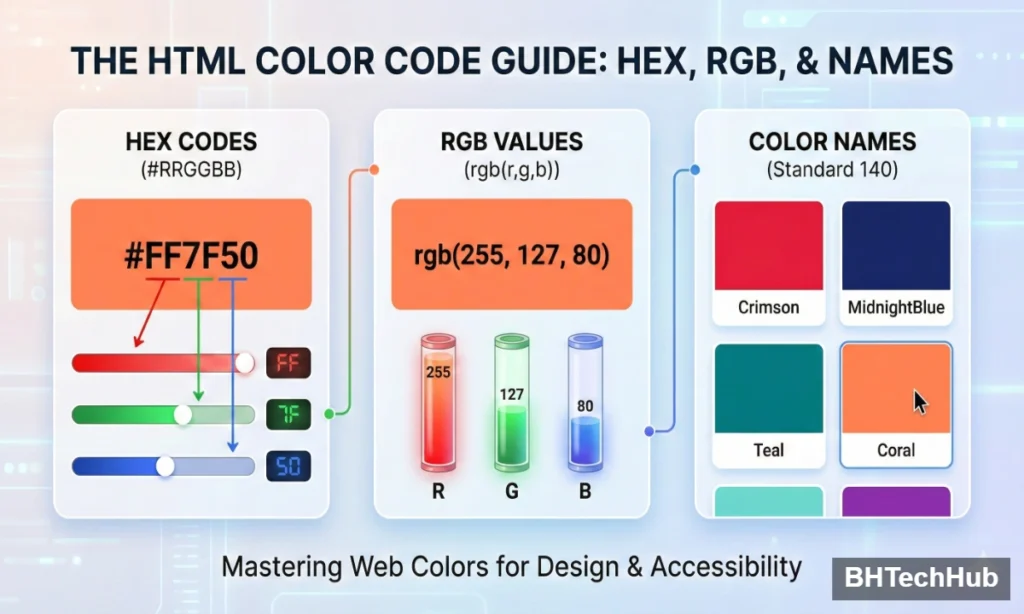The image size is (1024, 614).
Task: Select the B test tube showing 80
Action: [583, 400]
